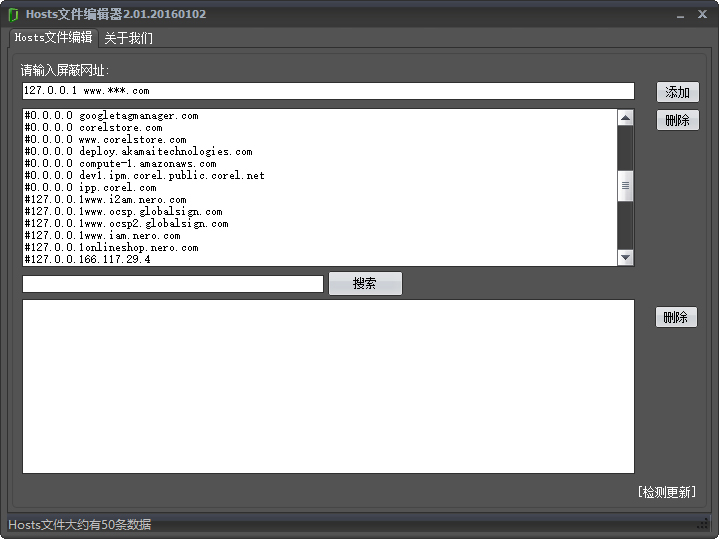Open the 关于我们 tab
Viewport: 719px width, 539px height.
point(128,38)
